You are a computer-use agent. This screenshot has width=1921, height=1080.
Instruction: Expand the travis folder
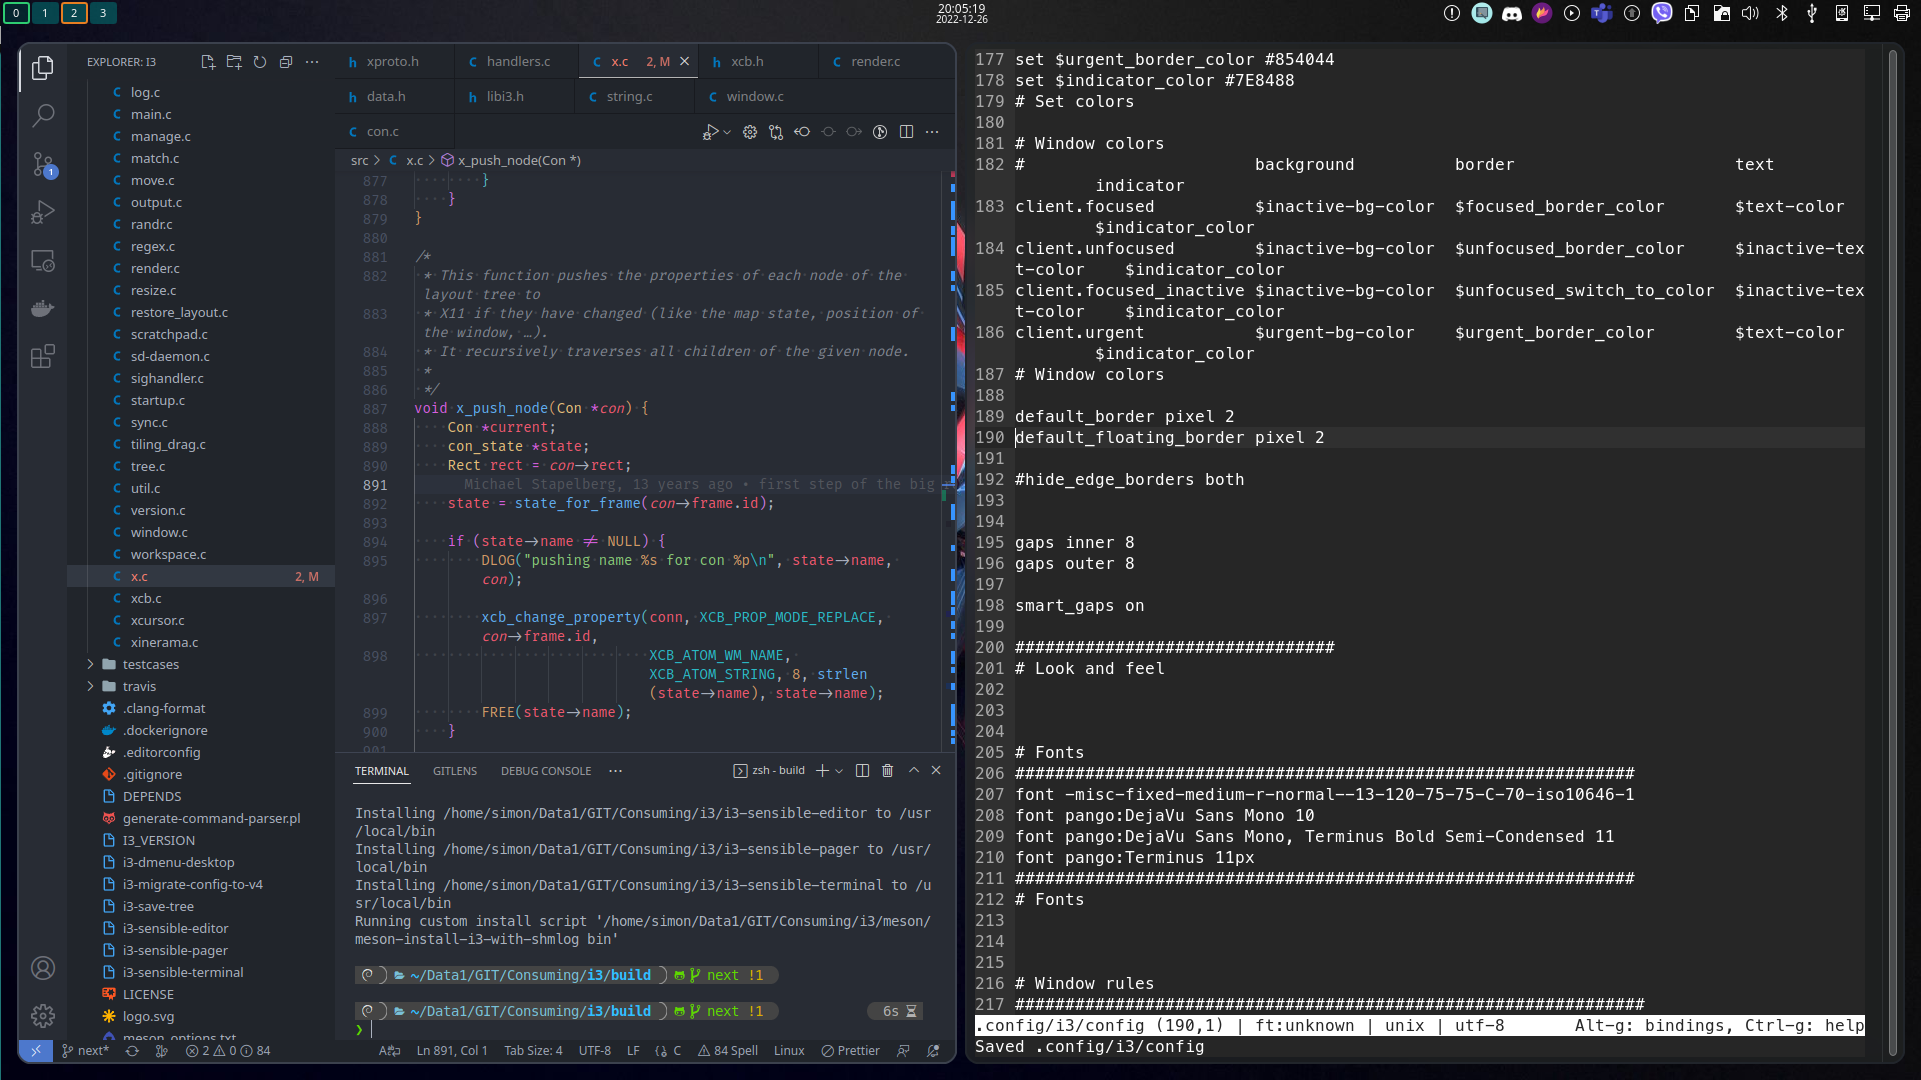pos(139,686)
